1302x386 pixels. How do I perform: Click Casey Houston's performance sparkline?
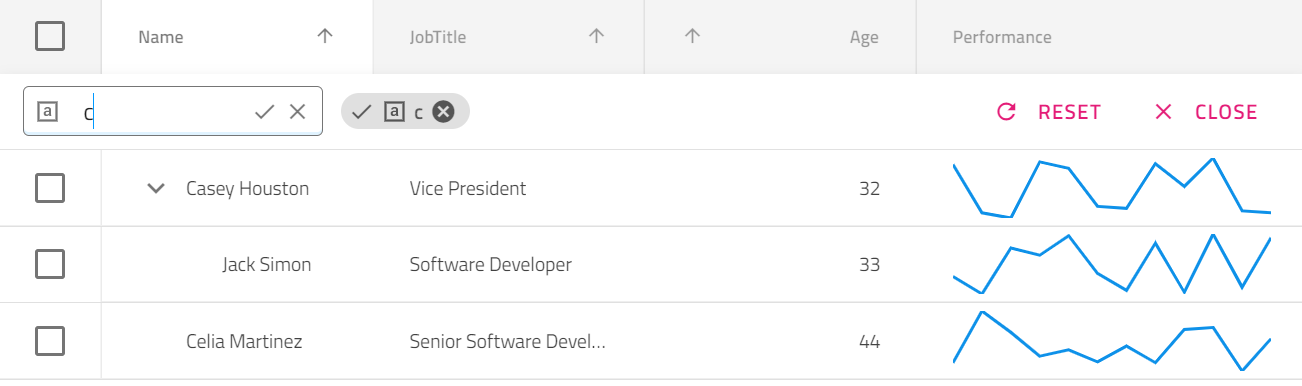pos(1112,188)
